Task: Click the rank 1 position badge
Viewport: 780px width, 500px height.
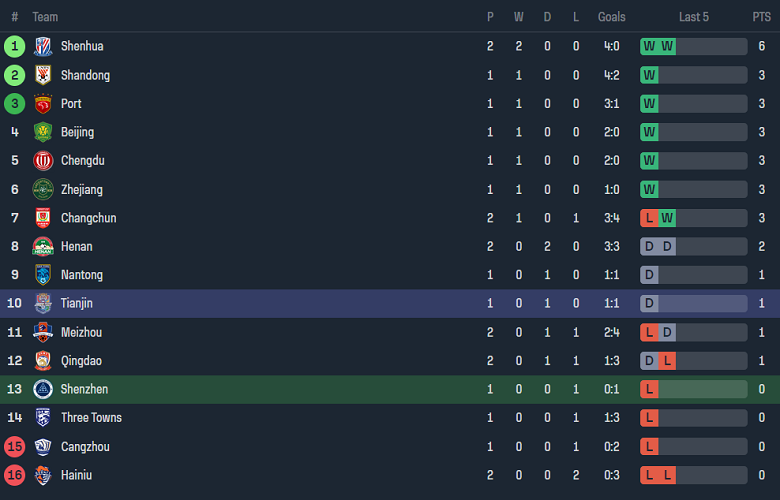Action: 14,46
